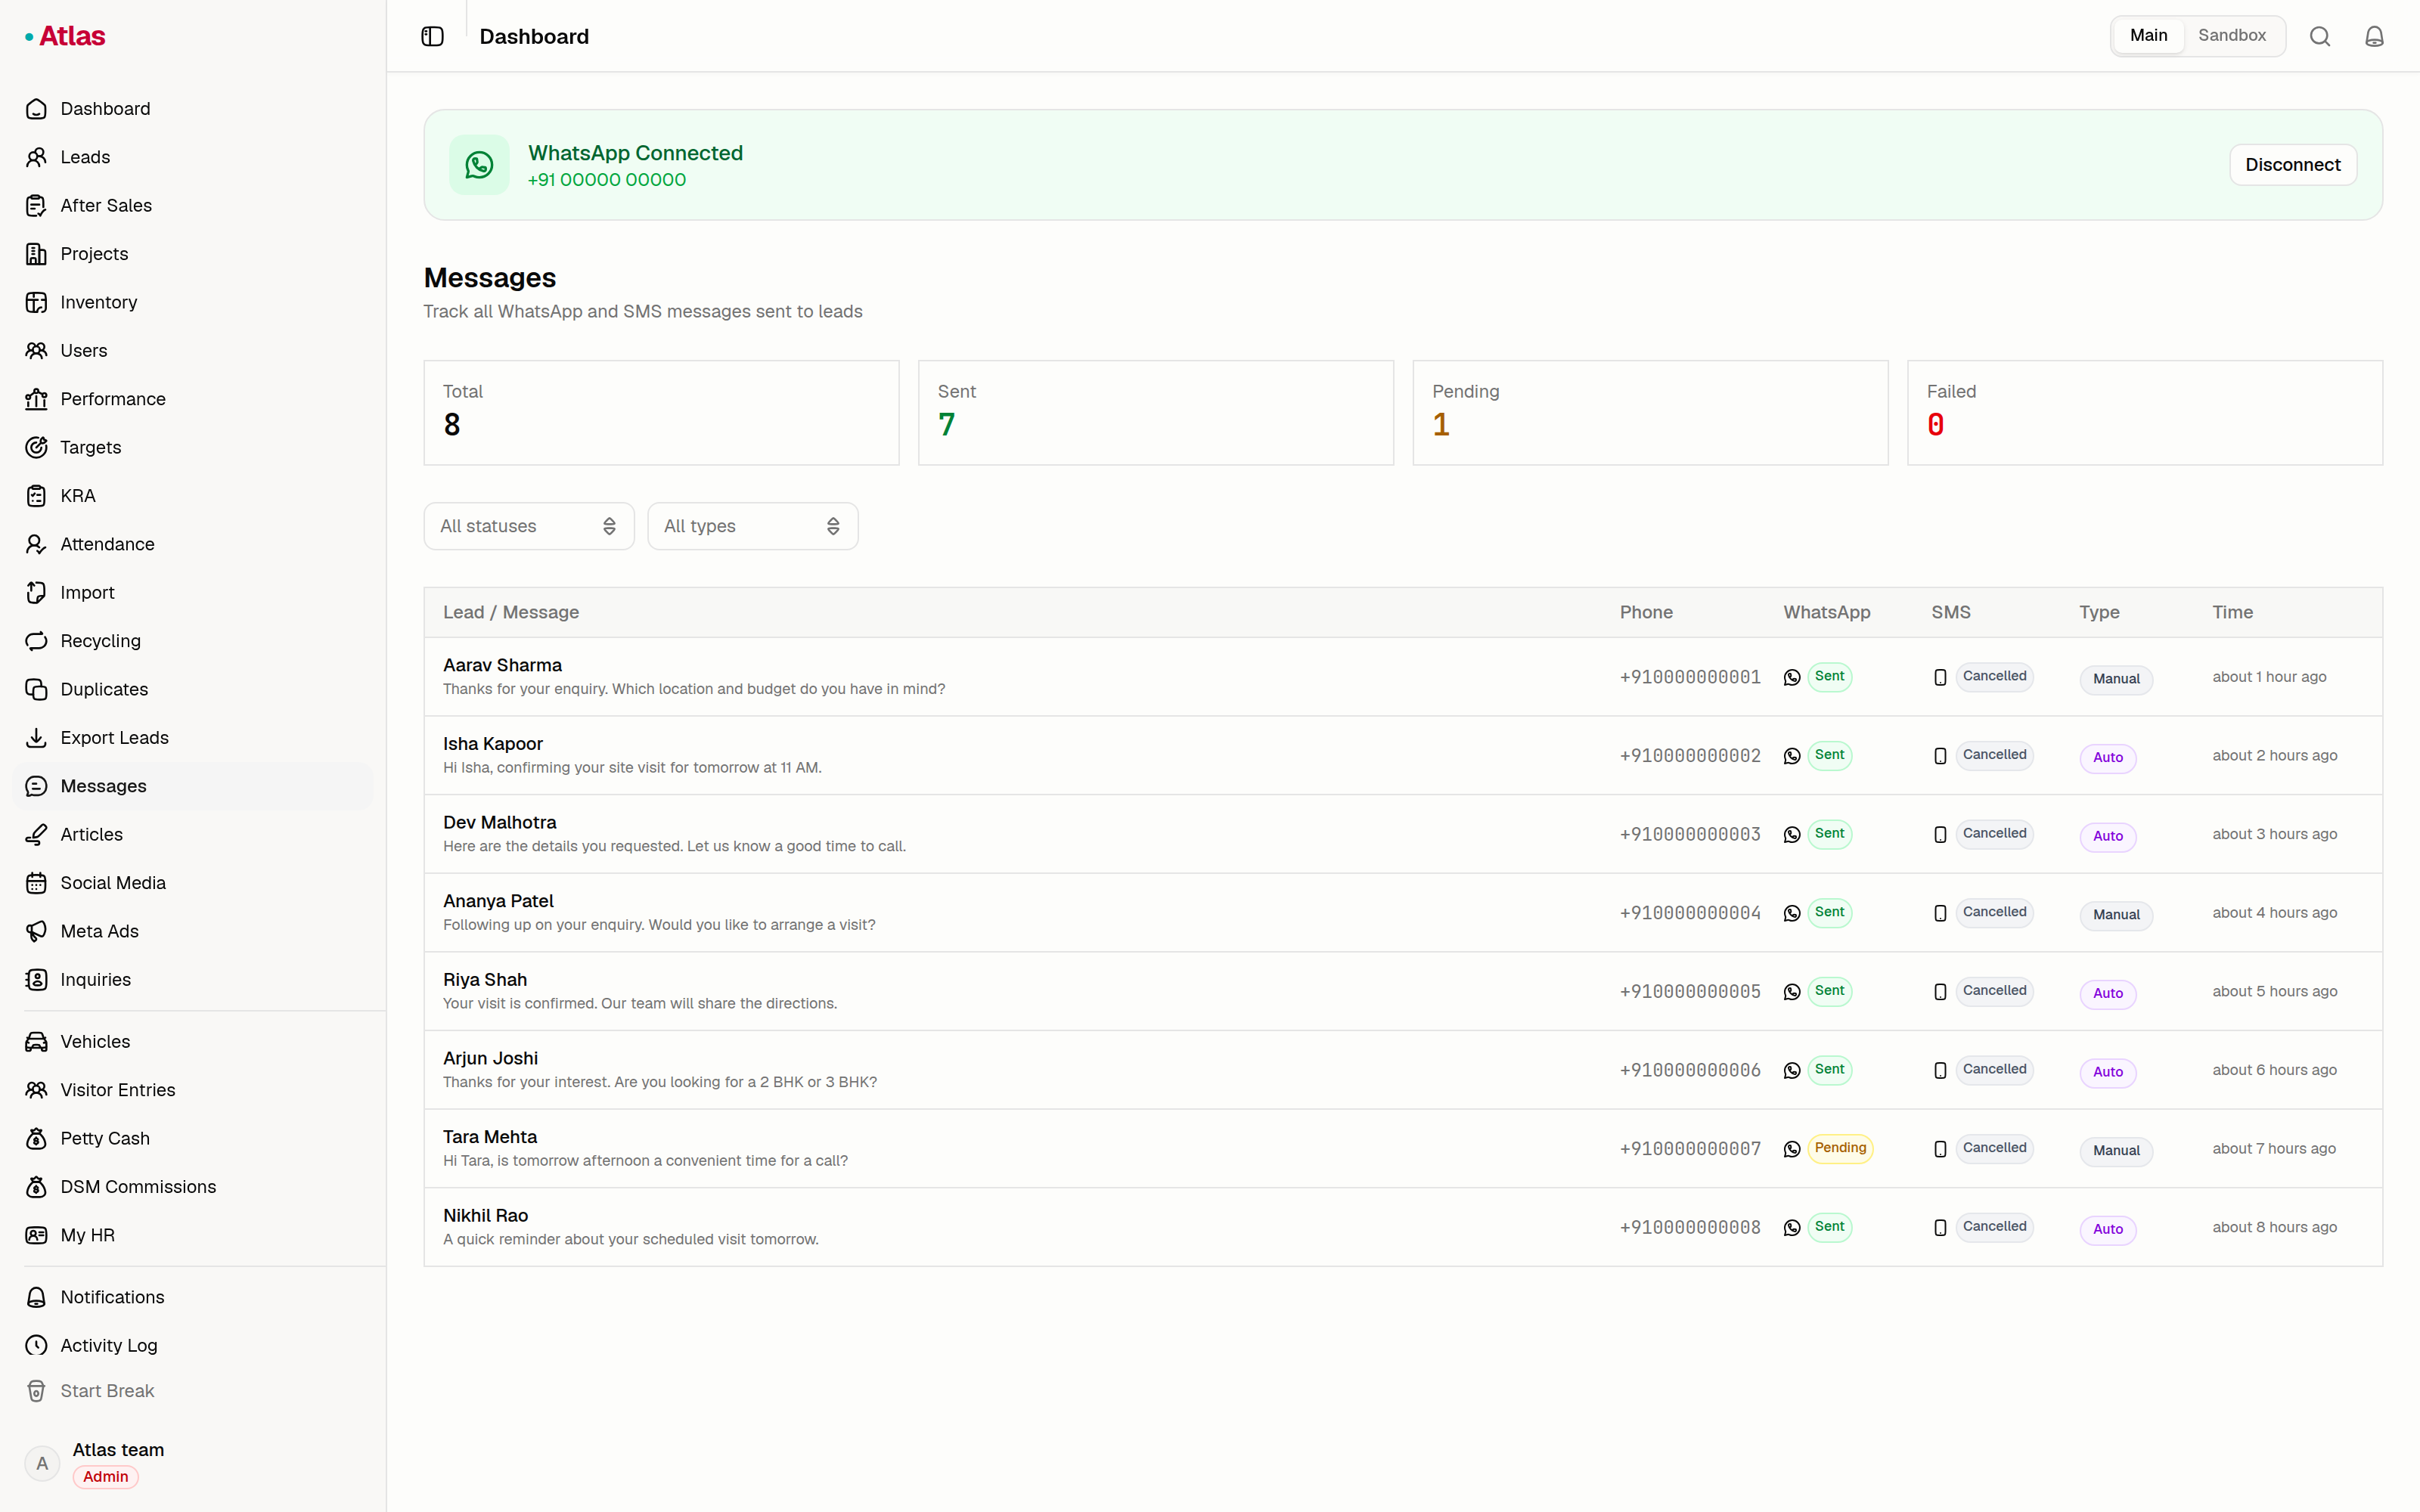Click the Export Leads download icon
Screen dimensions: 2420x1512
[x=37, y=738]
